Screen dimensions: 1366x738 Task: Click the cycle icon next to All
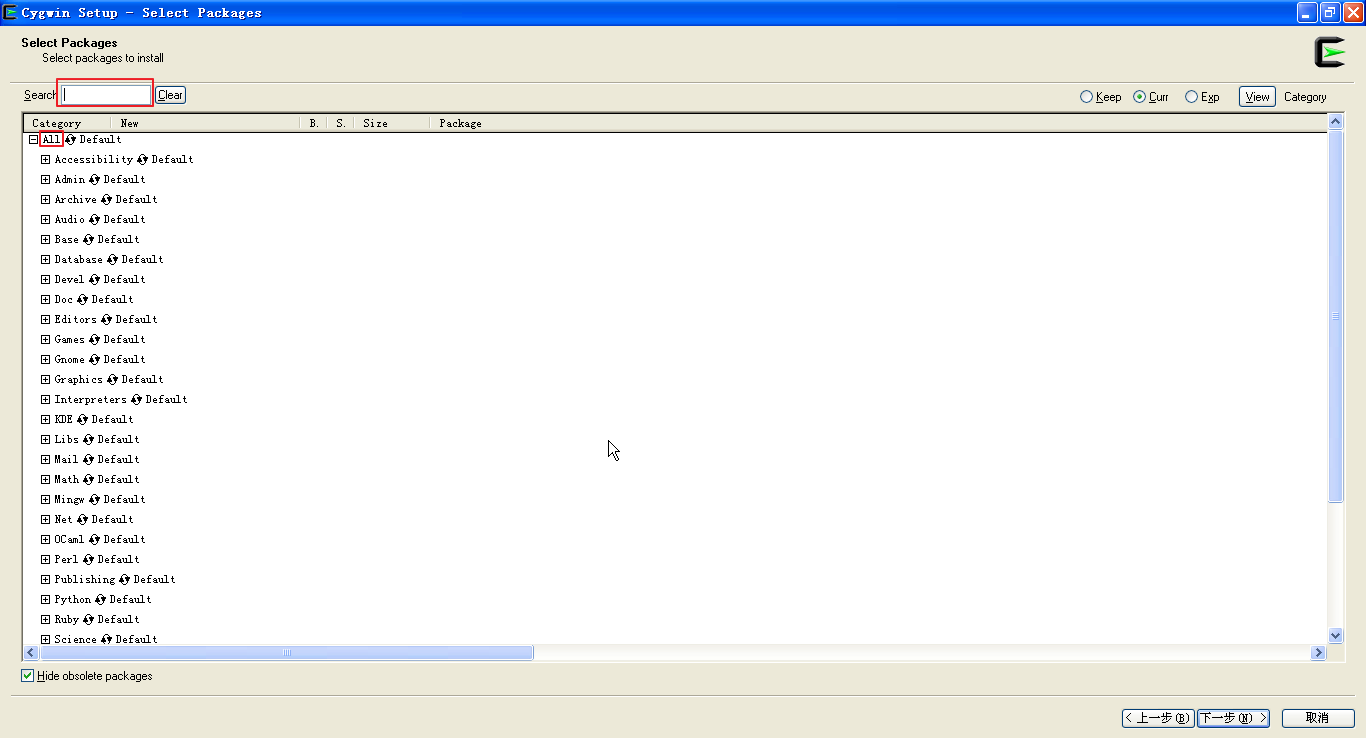(x=70, y=140)
